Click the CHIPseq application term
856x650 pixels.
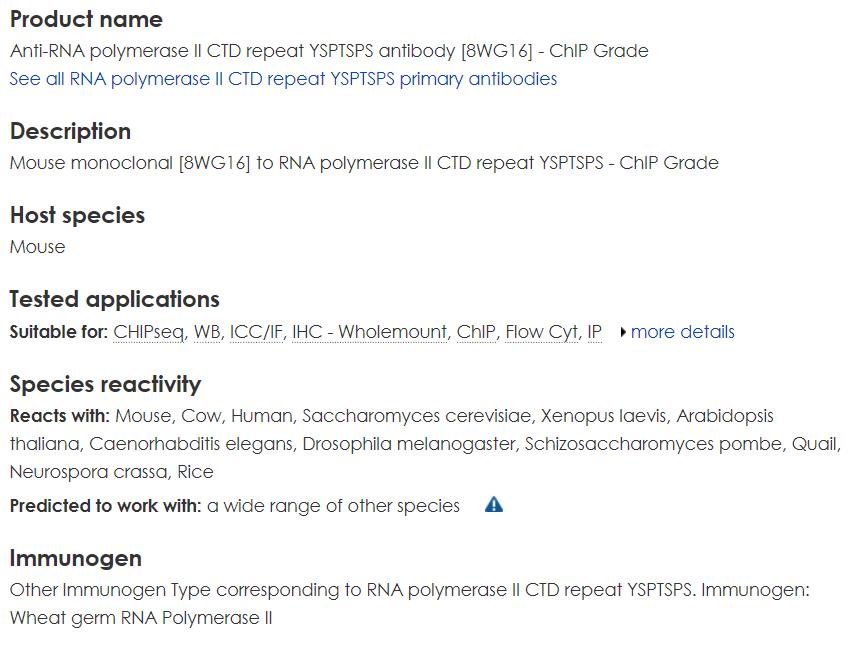point(149,332)
